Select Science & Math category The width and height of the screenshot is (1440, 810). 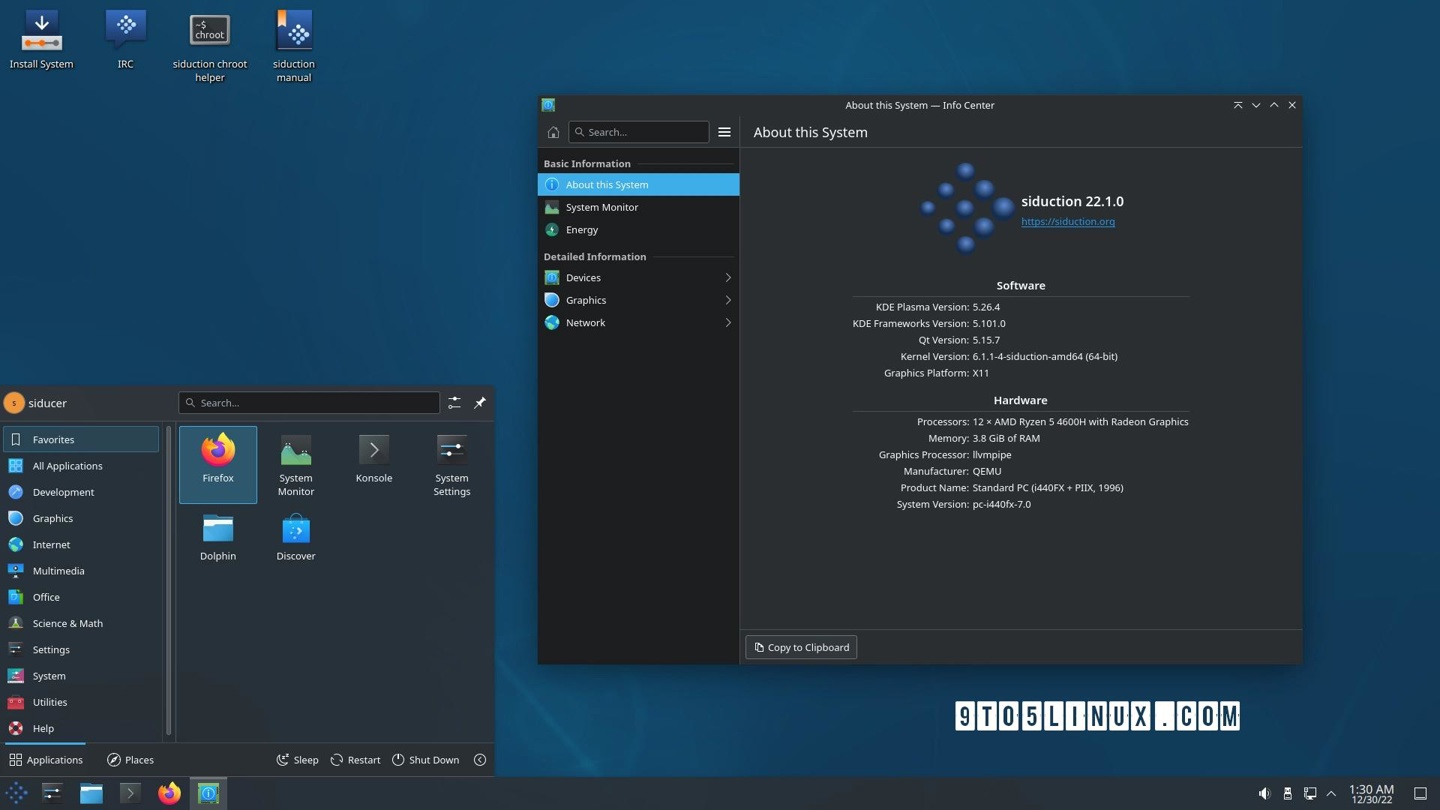[x=81, y=623]
